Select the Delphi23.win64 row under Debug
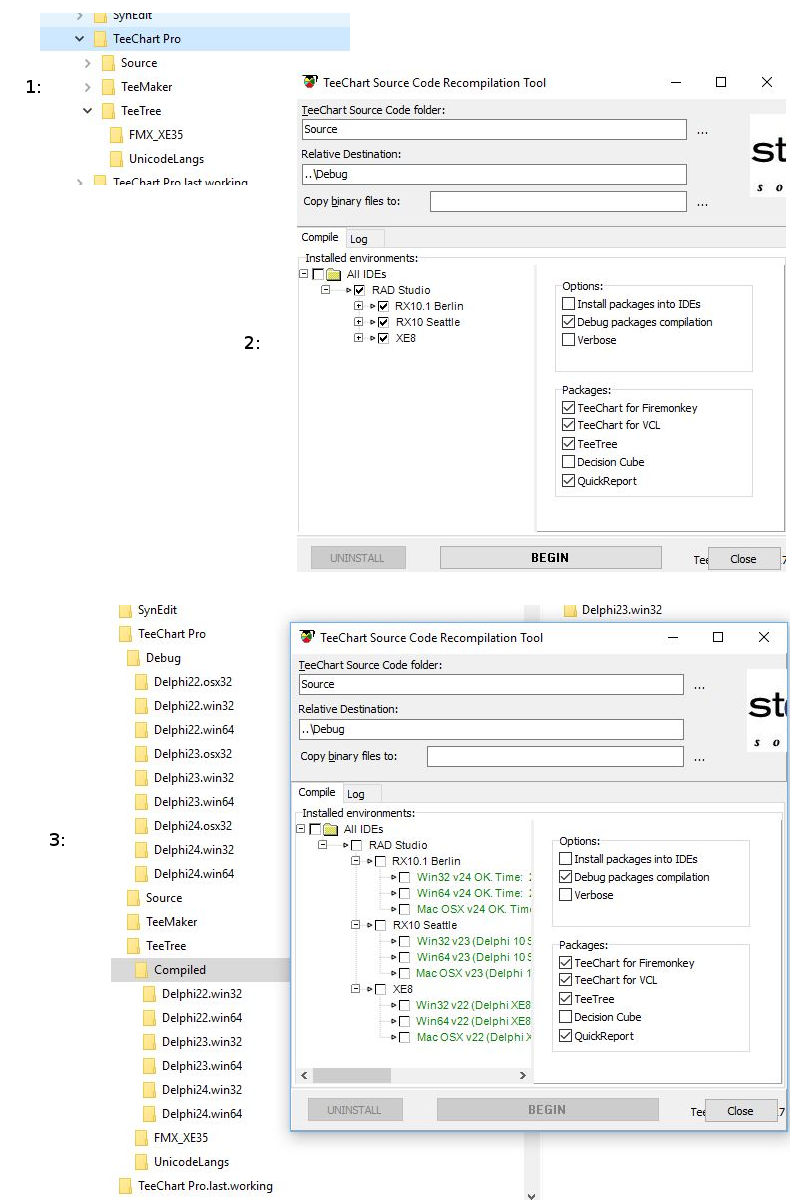Screen dimensions: 800x1200 click(x=193, y=802)
